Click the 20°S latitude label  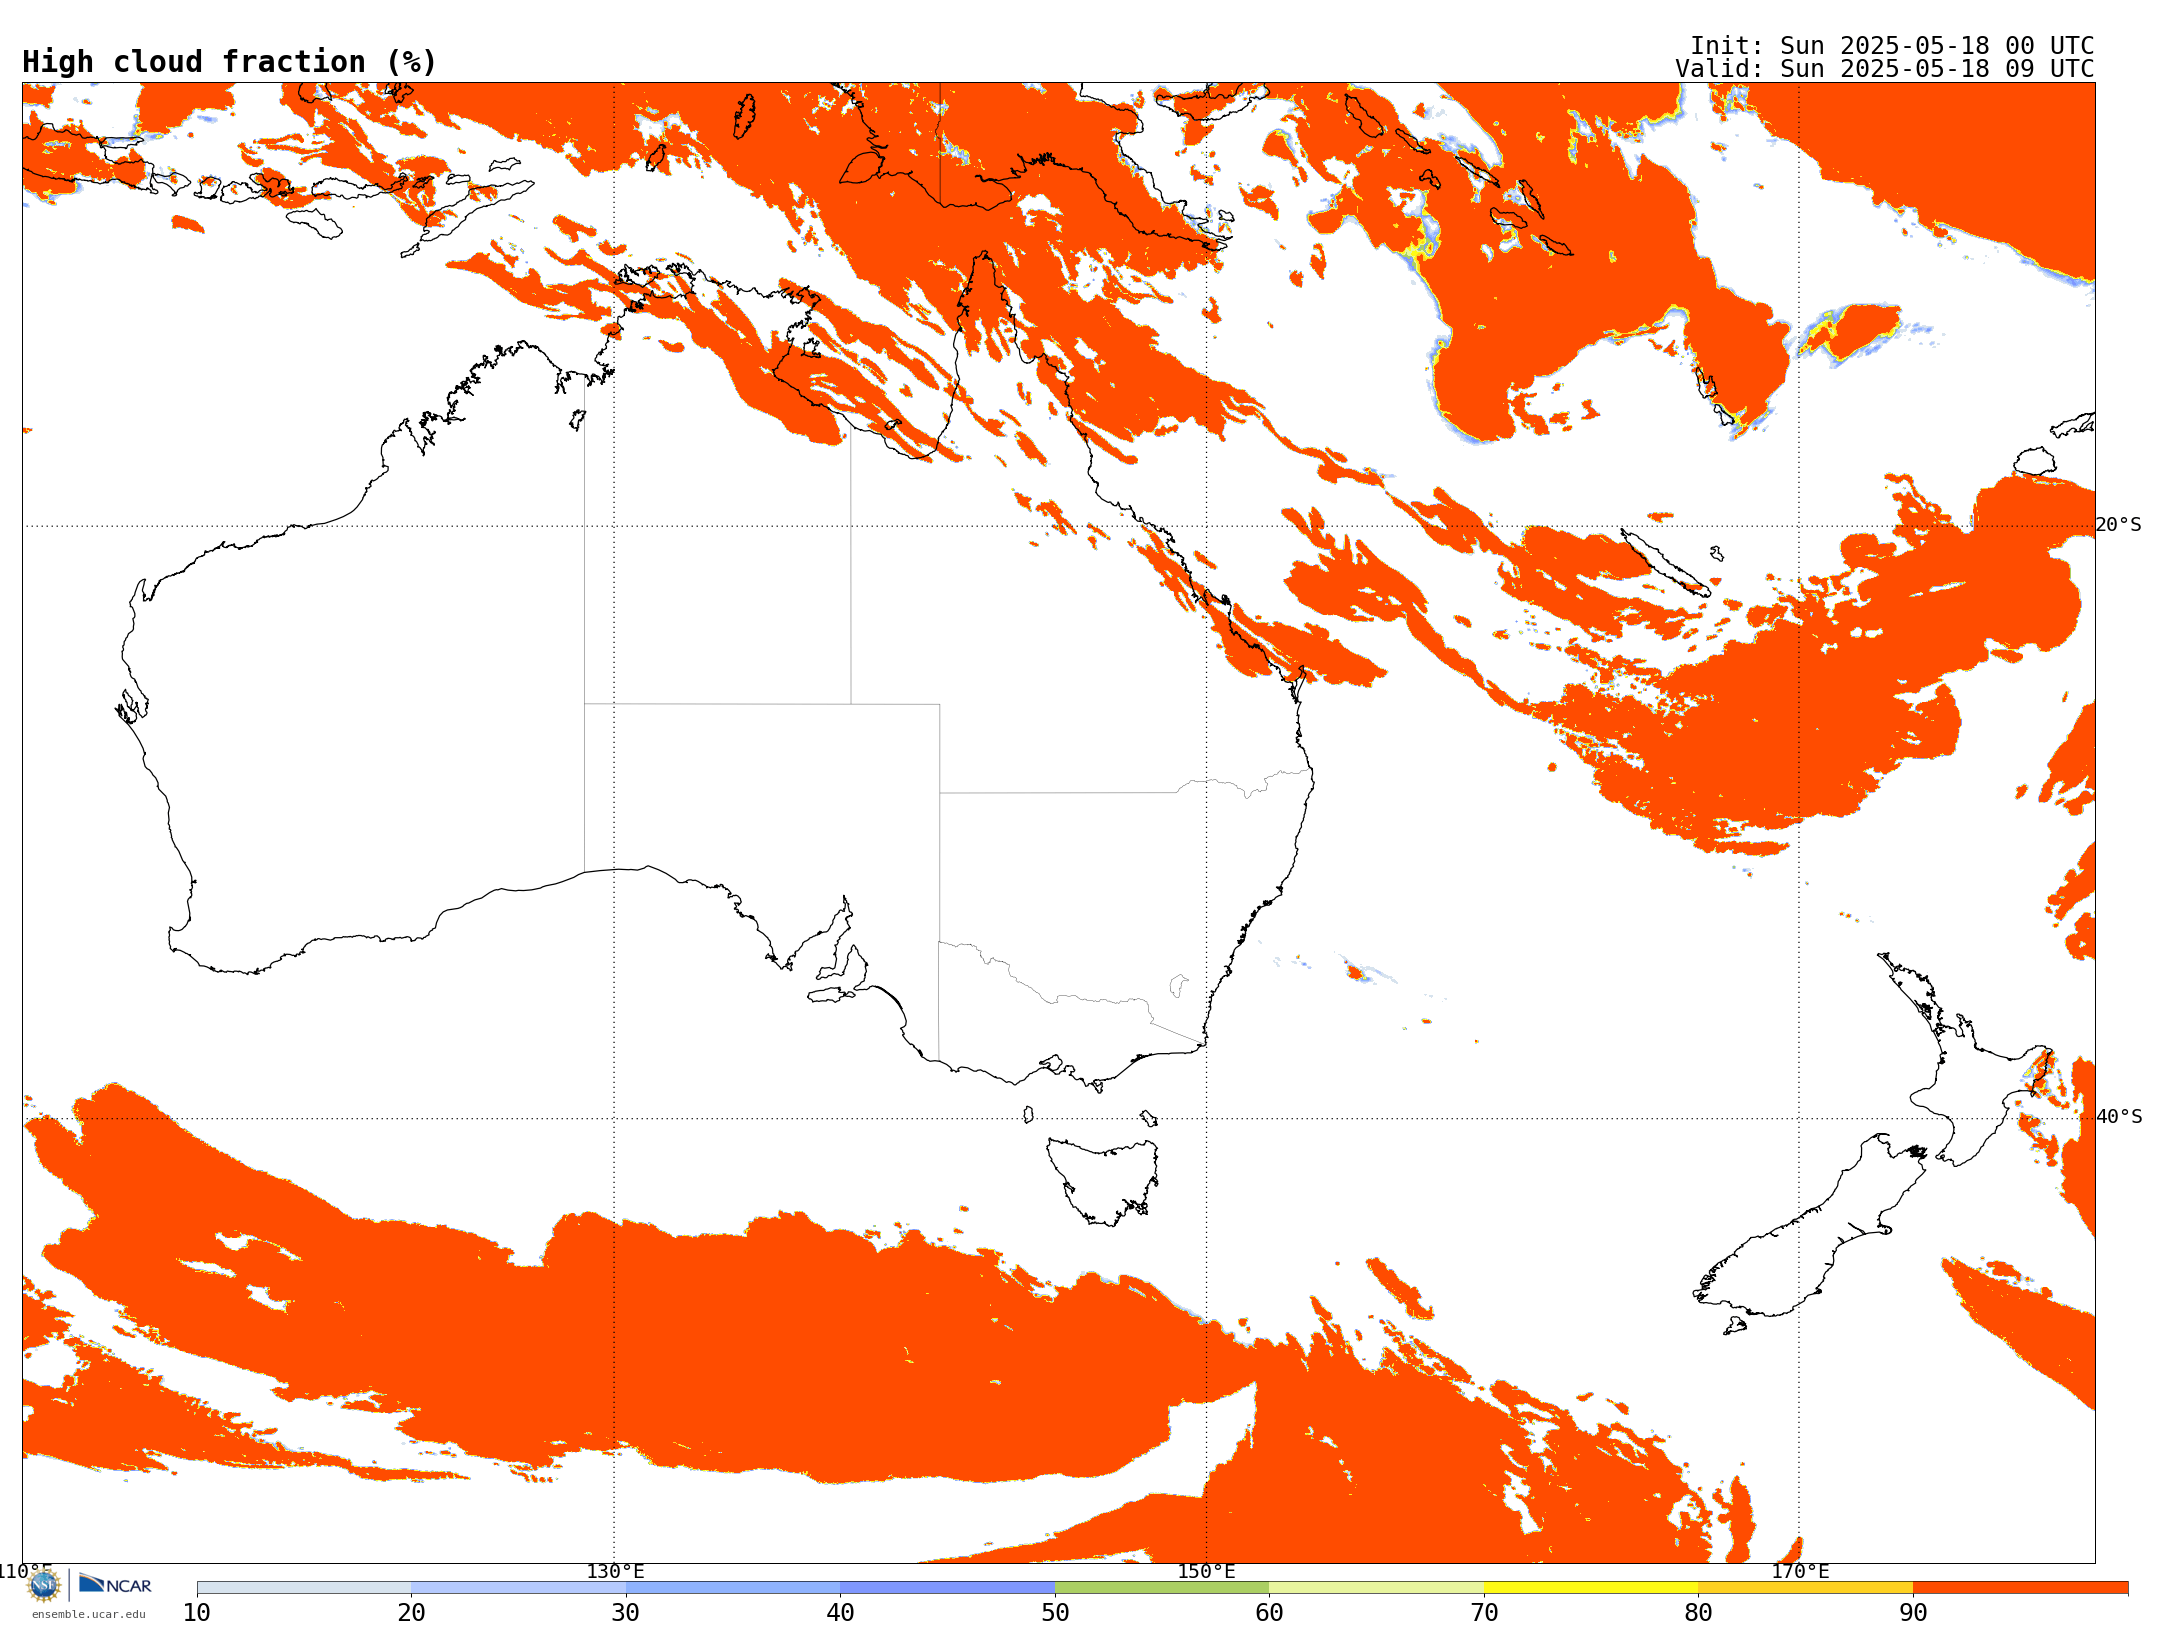click(2118, 525)
